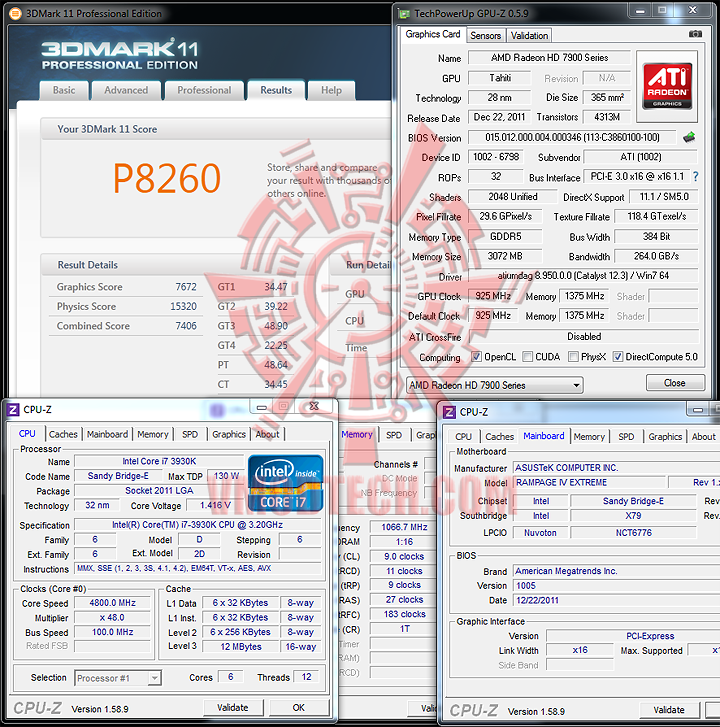
Task: Click the right CPU-Z window title icon
Action: coord(449,412)
